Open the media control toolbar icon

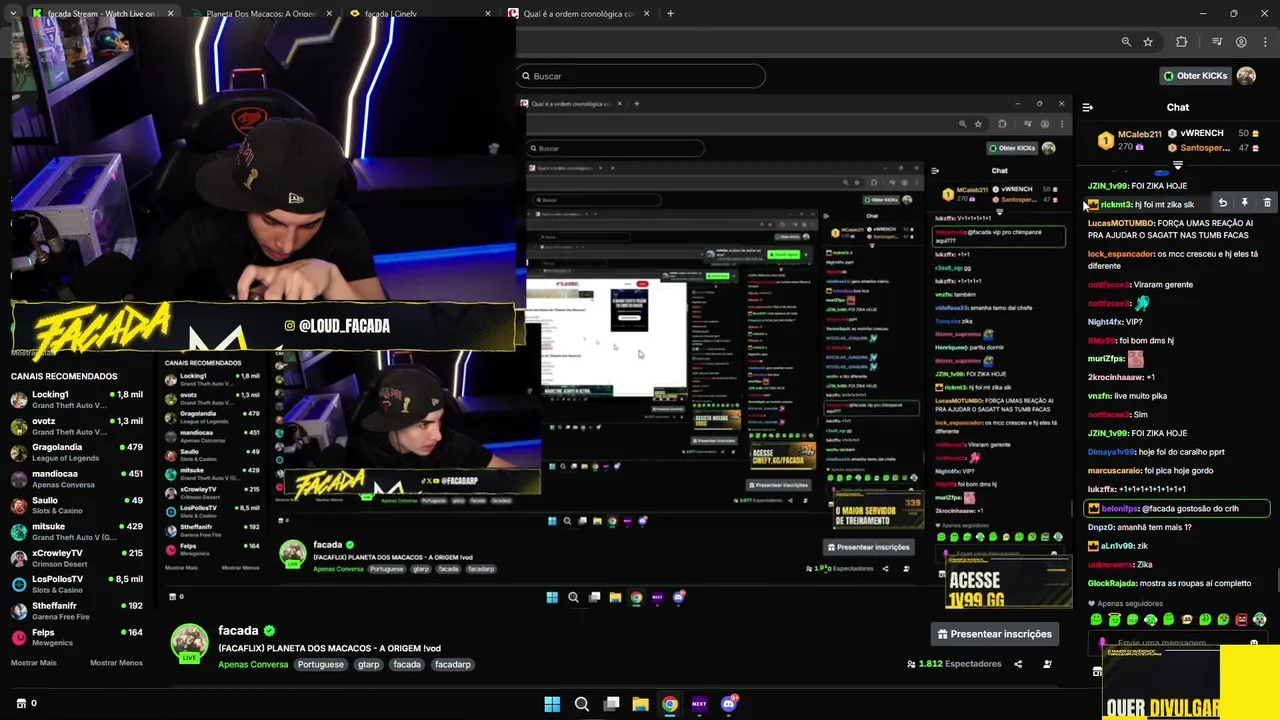click(x=1217, y=42)
